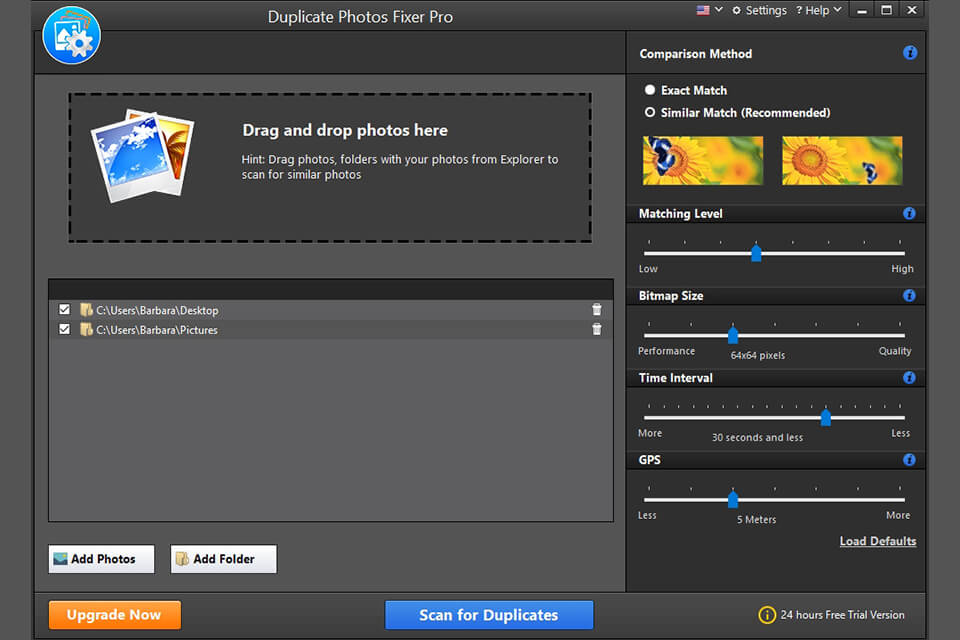Click the Comparison Method info icon
Image resolution: width=960 pixels, height=640 pixels.
pyautogui.click(x=909, y=53)
